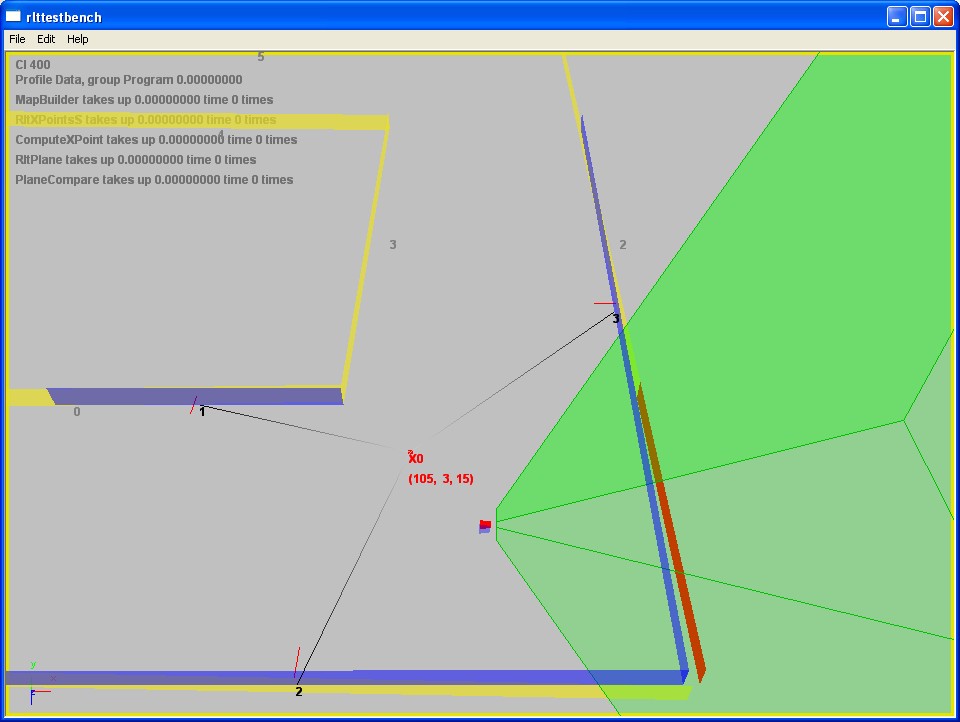The width and height of the screenshot is (960, 722).
Task: Select black vertex label 3
Action: [616, 319]
